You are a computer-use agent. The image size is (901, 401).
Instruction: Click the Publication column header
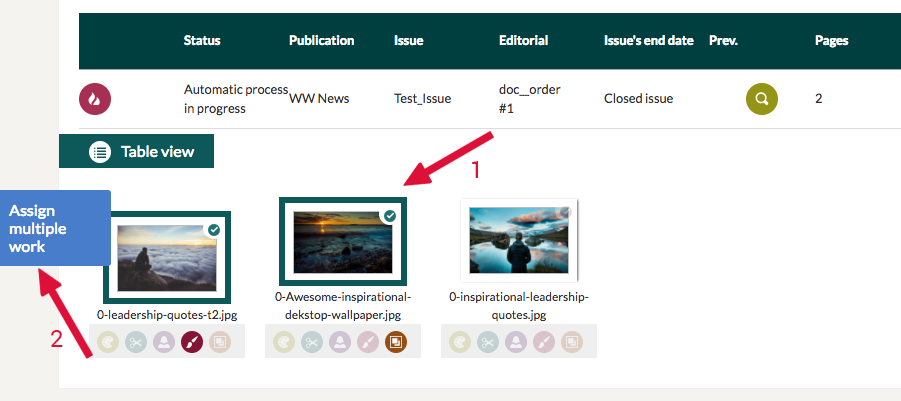click(321, 41)
